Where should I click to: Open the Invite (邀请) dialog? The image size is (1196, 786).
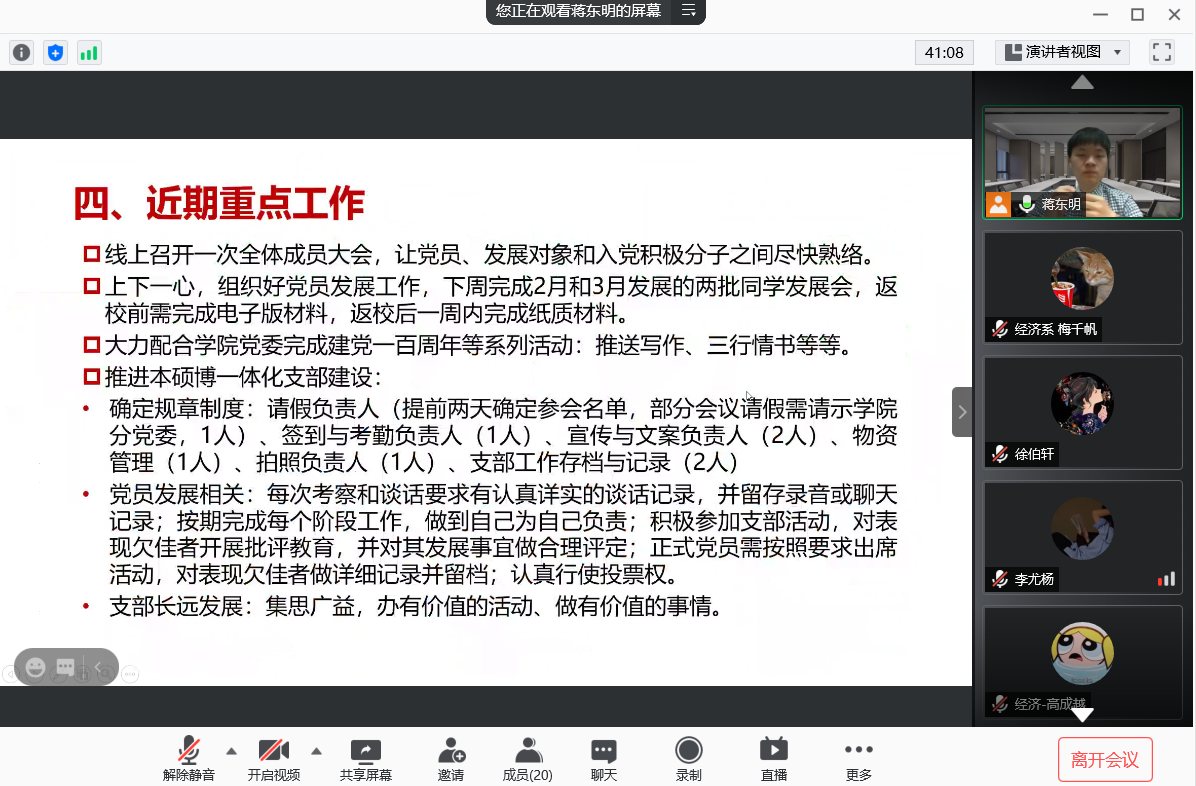(x=451, y=759)
